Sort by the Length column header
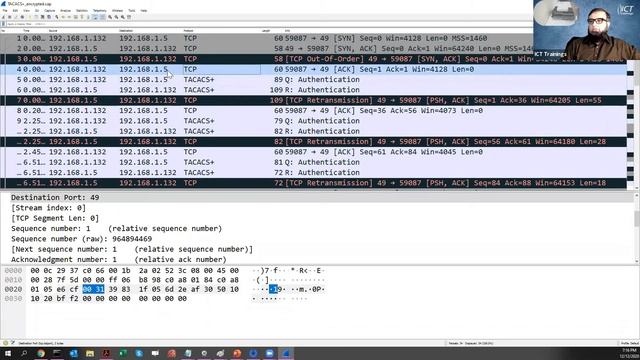 [x=266, y=31]
